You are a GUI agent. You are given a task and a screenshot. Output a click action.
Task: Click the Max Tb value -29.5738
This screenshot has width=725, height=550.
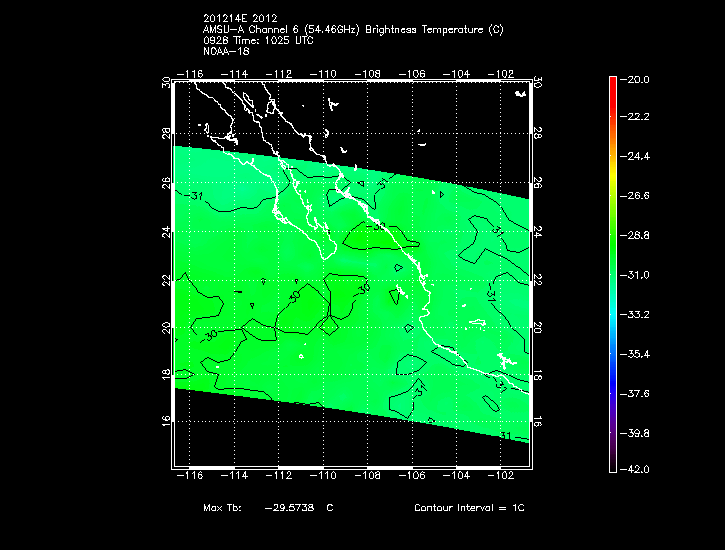(x=289, y=507)
